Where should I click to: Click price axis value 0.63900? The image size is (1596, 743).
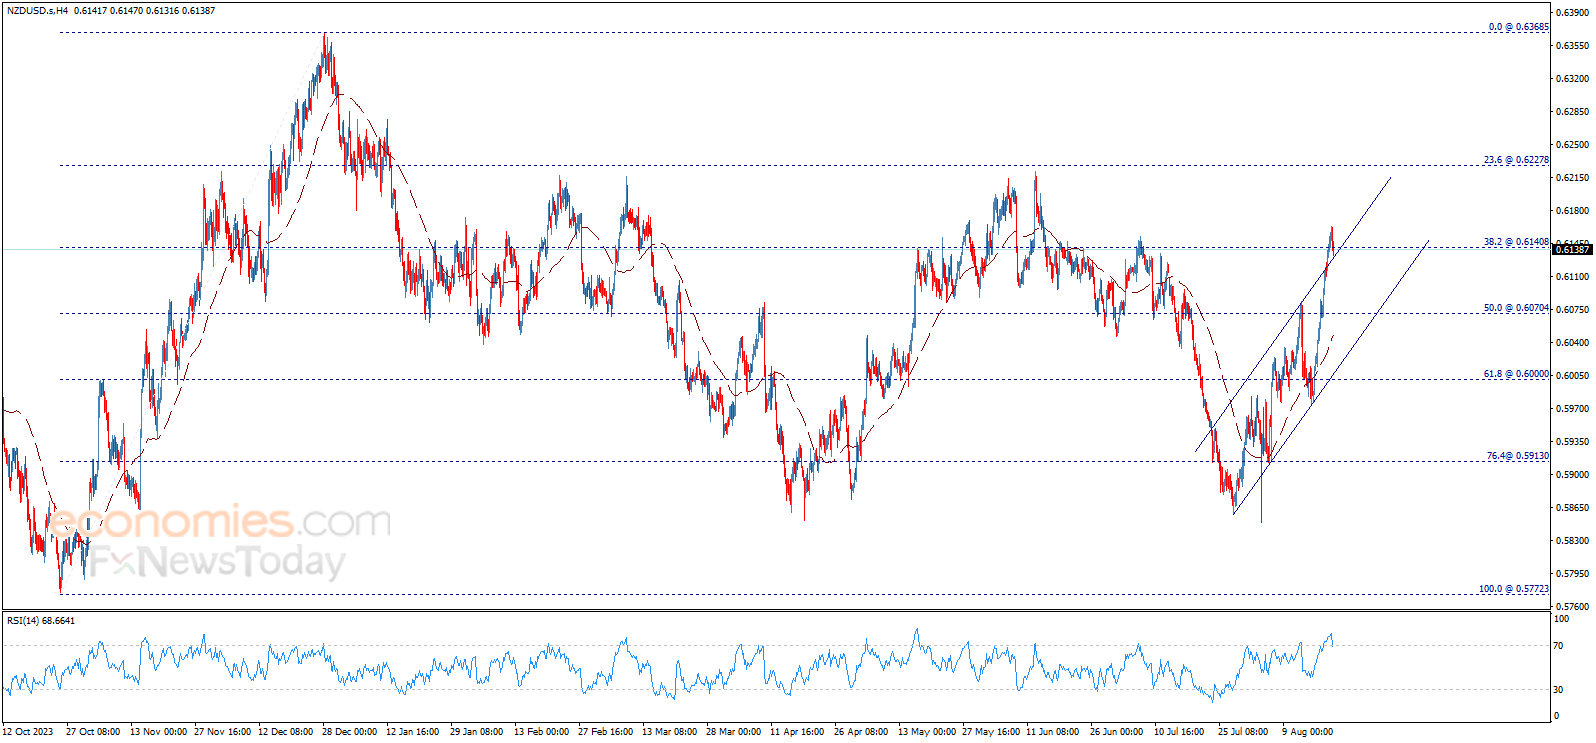pyautogui.click(x=1572, y=13)
